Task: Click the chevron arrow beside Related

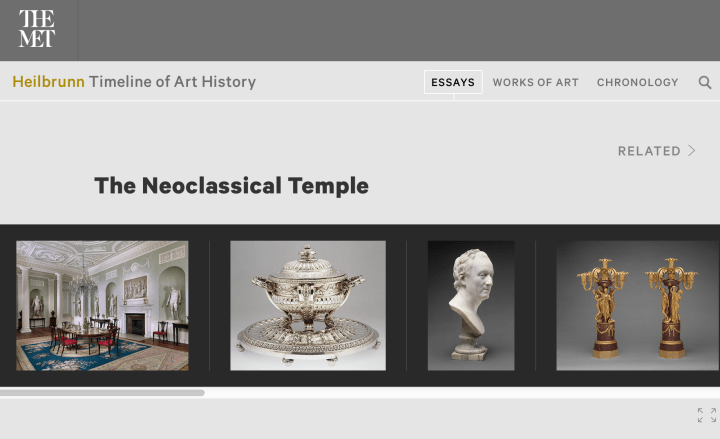Action: (692, 151)
